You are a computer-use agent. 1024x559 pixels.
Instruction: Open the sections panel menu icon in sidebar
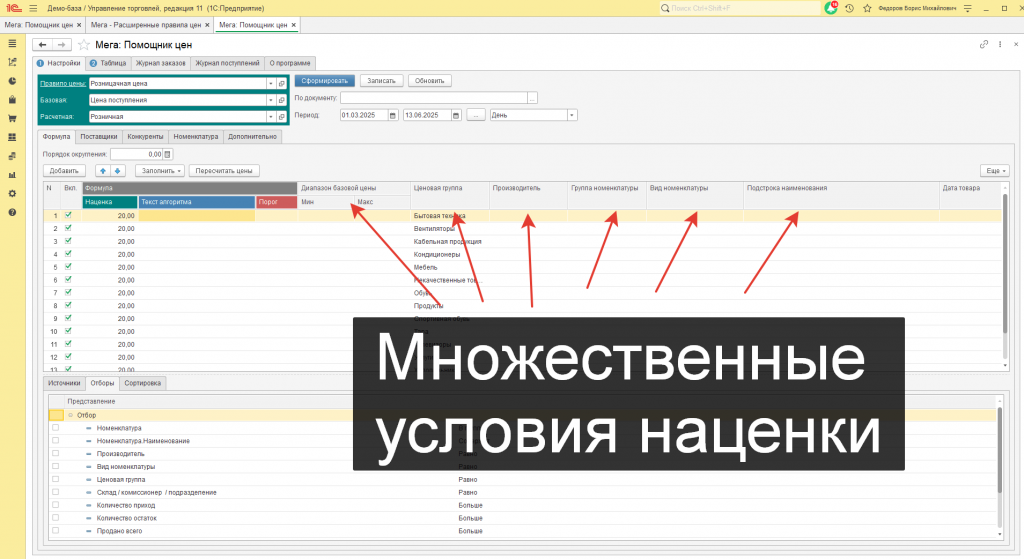(x=12, y=43)
